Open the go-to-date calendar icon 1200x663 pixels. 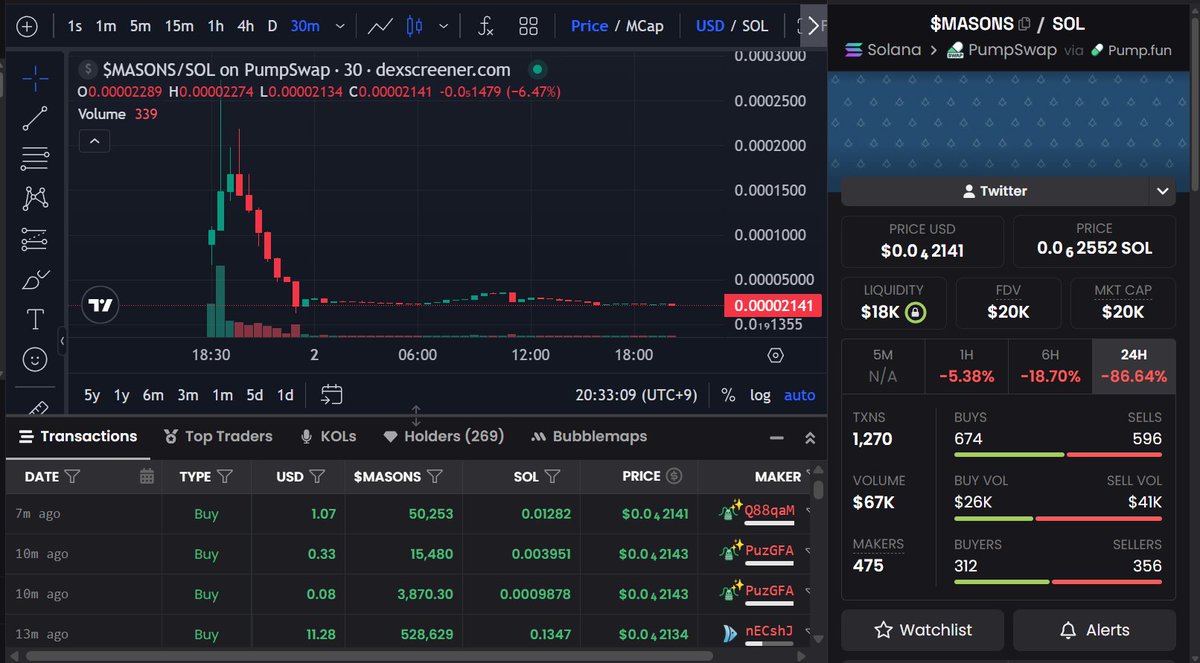[x=332, y=395]
